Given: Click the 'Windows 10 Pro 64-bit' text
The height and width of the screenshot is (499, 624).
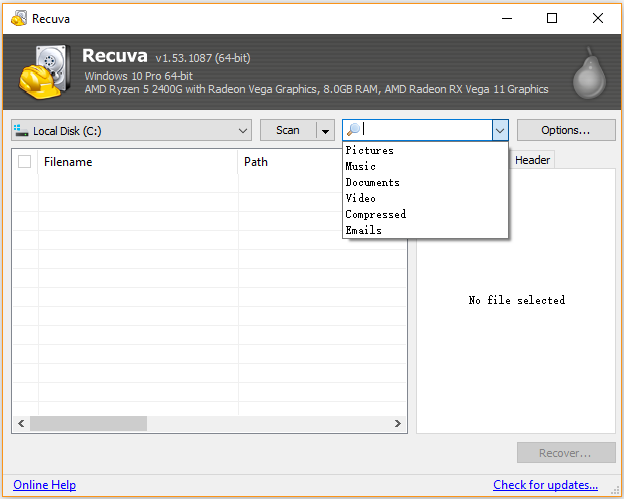Looking at the screenshot, I should point(138,76).
